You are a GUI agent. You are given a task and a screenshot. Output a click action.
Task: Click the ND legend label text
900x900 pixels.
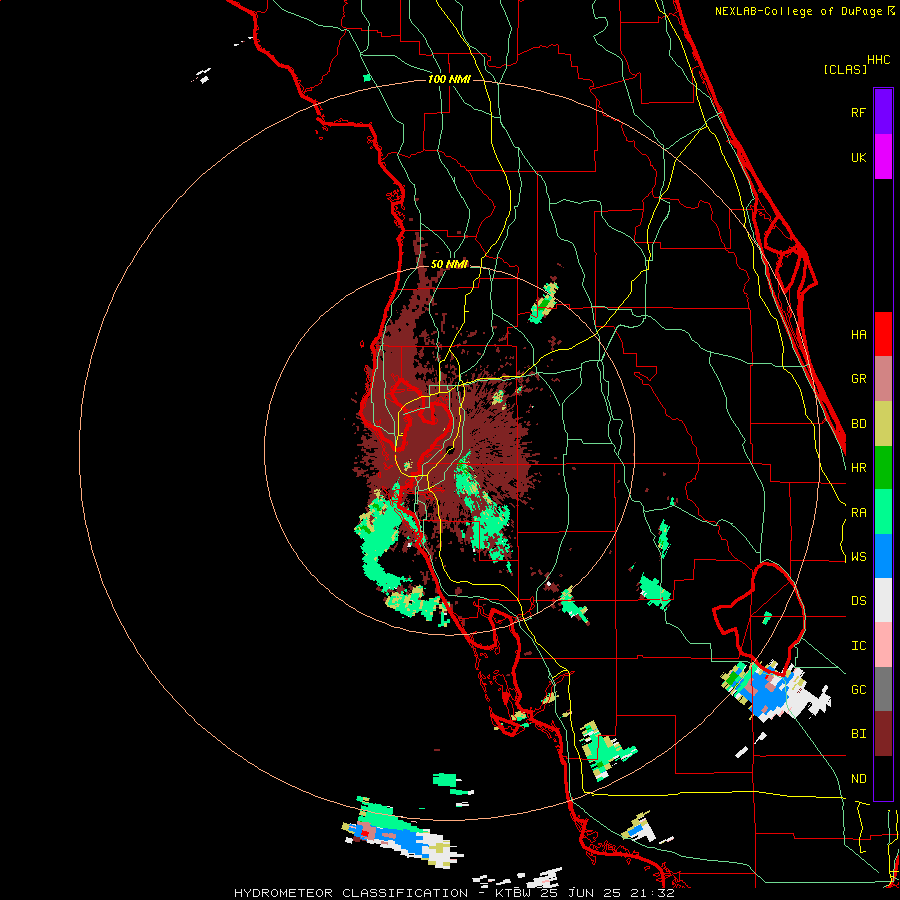(x=858, y=778)
